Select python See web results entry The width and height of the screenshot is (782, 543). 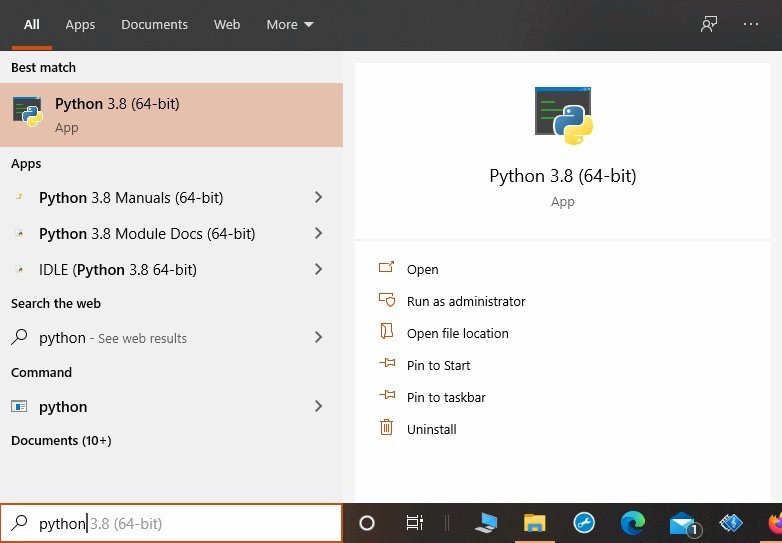tap(171, 338)
